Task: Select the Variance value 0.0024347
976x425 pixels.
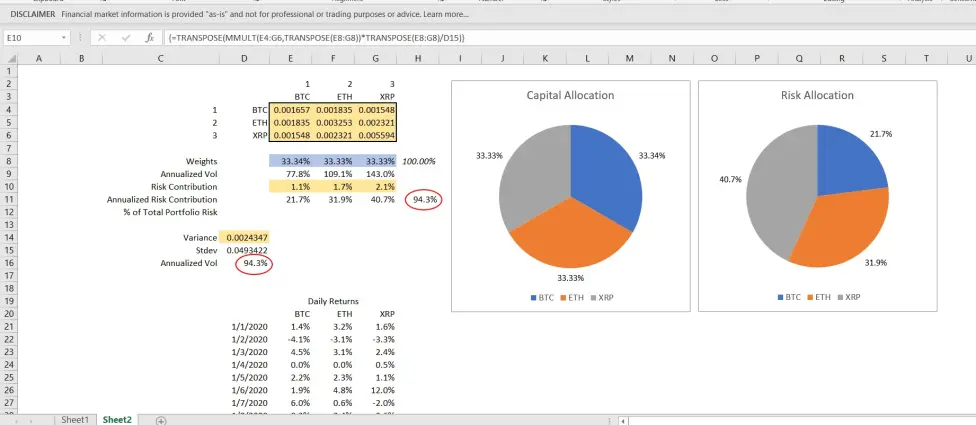Action: 244,238
